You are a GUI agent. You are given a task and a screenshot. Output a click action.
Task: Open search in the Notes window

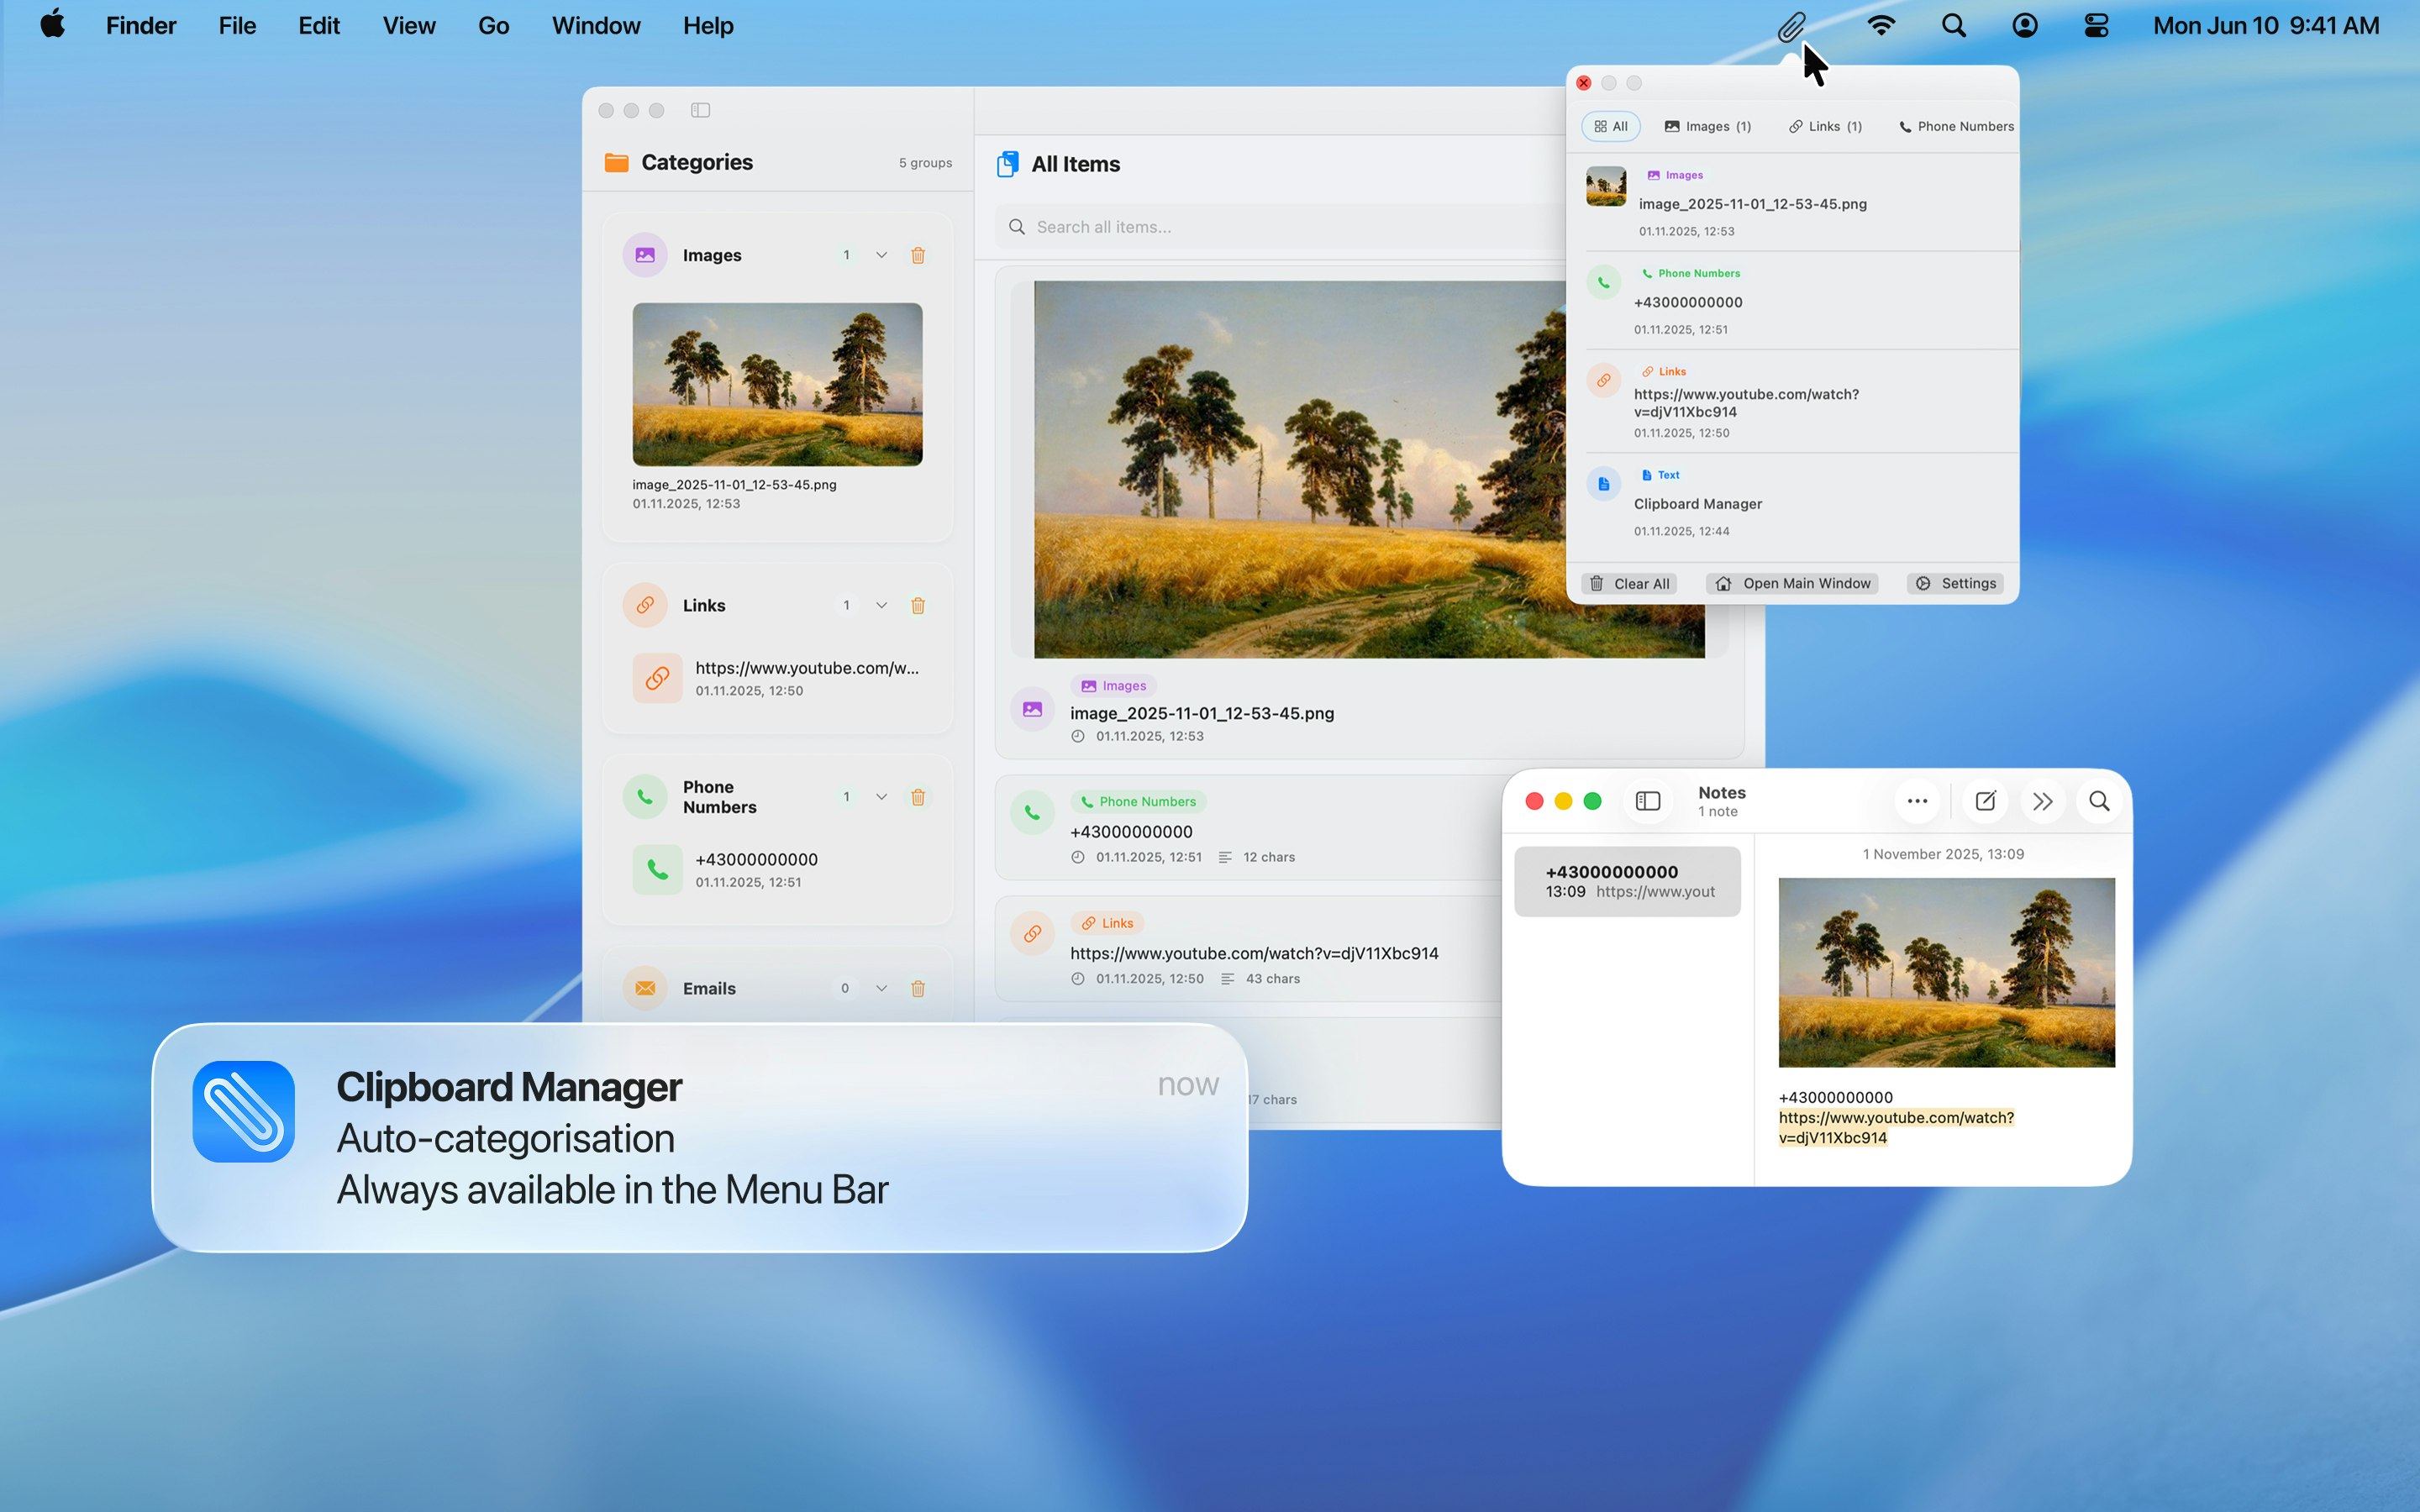[x=2098, y=801]
